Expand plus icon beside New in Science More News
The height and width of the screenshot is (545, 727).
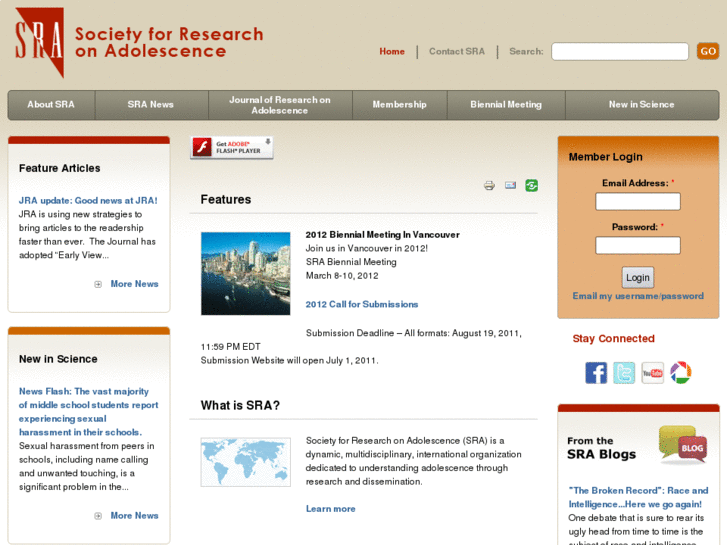(x=98, y=516)
